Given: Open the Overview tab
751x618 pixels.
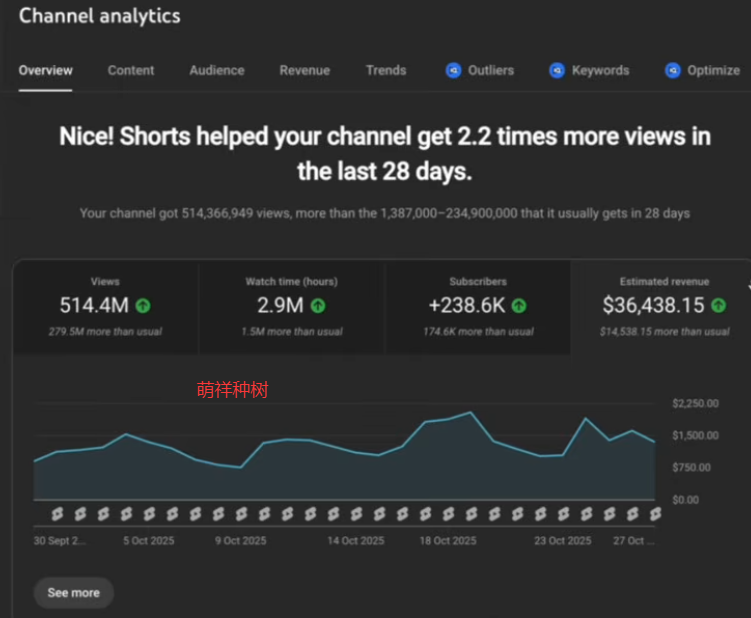Looking at the screenshot, I should tap(46, 70).
